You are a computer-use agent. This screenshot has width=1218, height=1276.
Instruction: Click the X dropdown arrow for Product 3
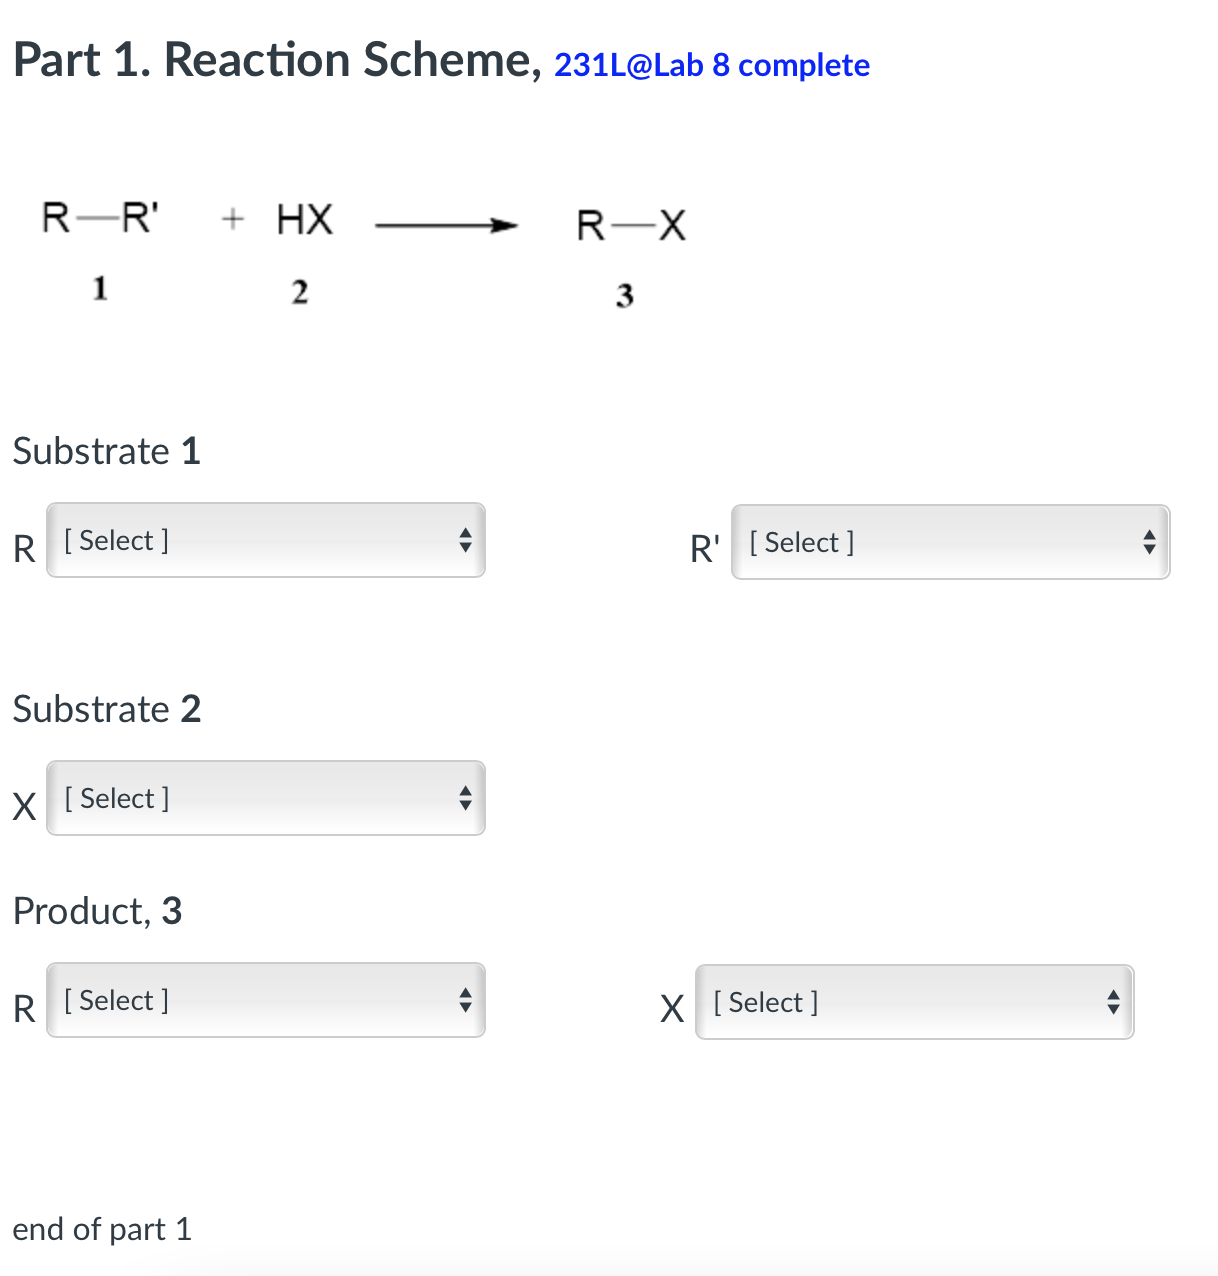[1114, 1002]
